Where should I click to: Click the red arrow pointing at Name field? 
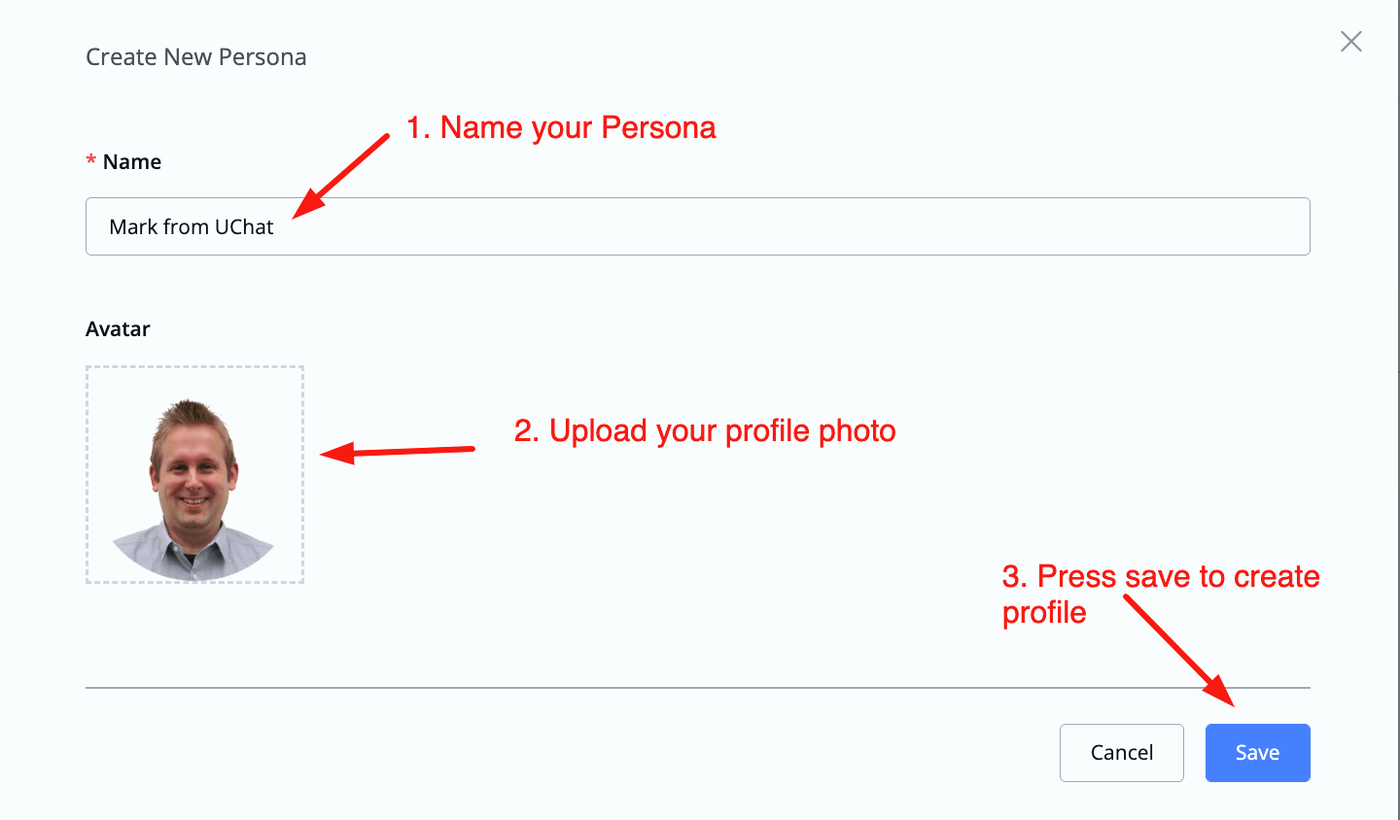[x=342, y=175]
